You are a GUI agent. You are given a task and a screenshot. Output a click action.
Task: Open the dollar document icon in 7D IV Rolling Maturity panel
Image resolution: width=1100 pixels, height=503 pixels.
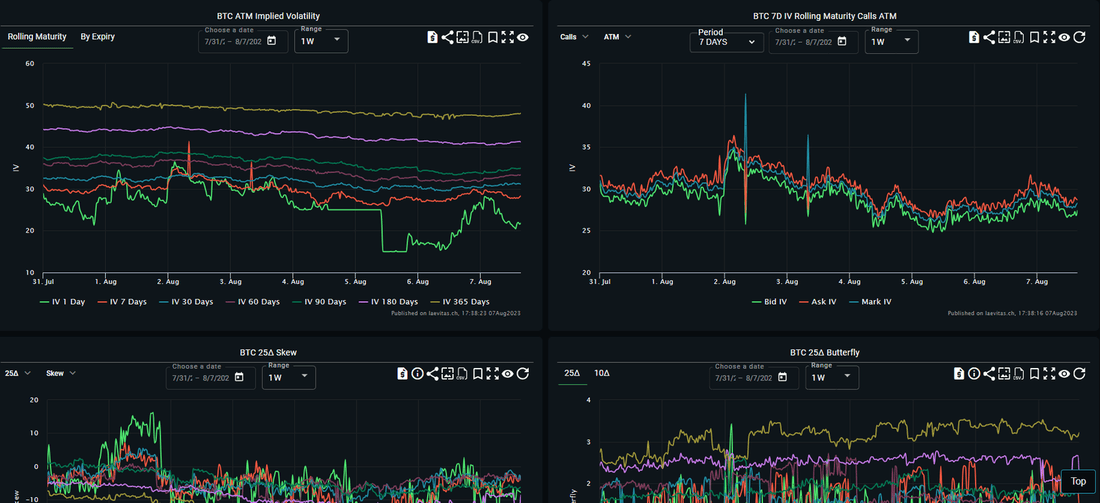click(x=974, y=37)
